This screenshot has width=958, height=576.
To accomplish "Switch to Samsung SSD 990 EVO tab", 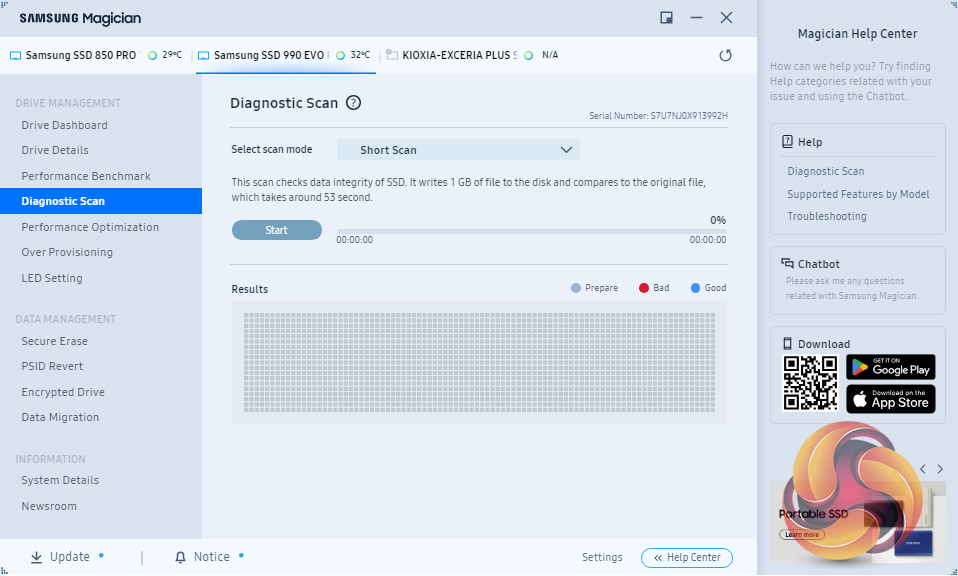I will pos(285,56).
